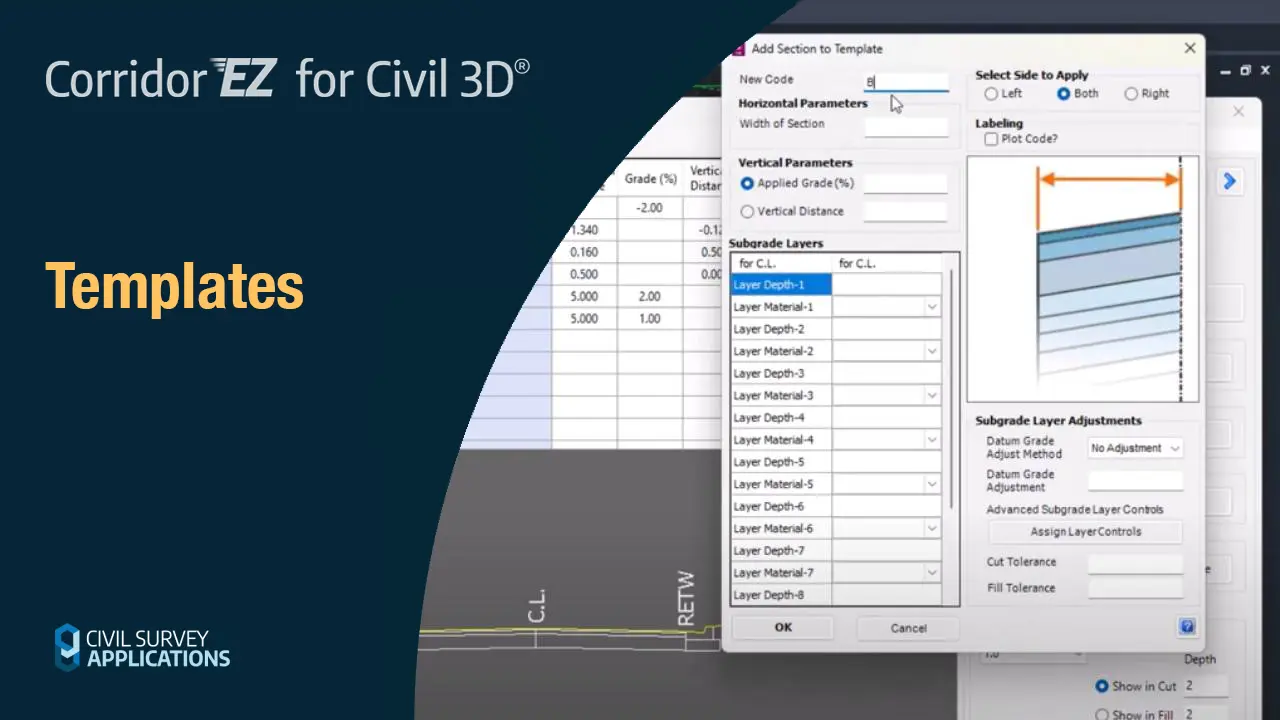Select the Right side radio button
1280x720 pixels.
coord(1131,94)
